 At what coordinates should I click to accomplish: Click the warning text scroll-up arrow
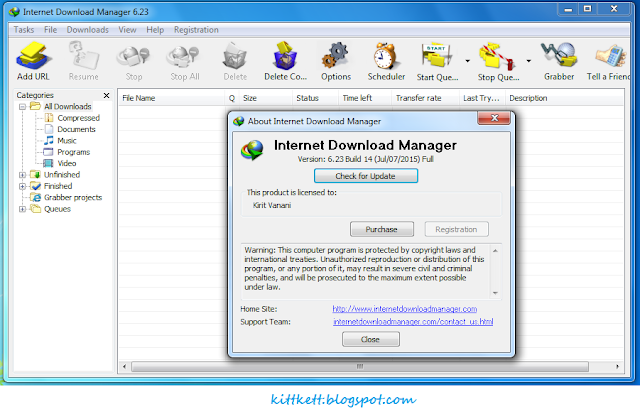495,250
